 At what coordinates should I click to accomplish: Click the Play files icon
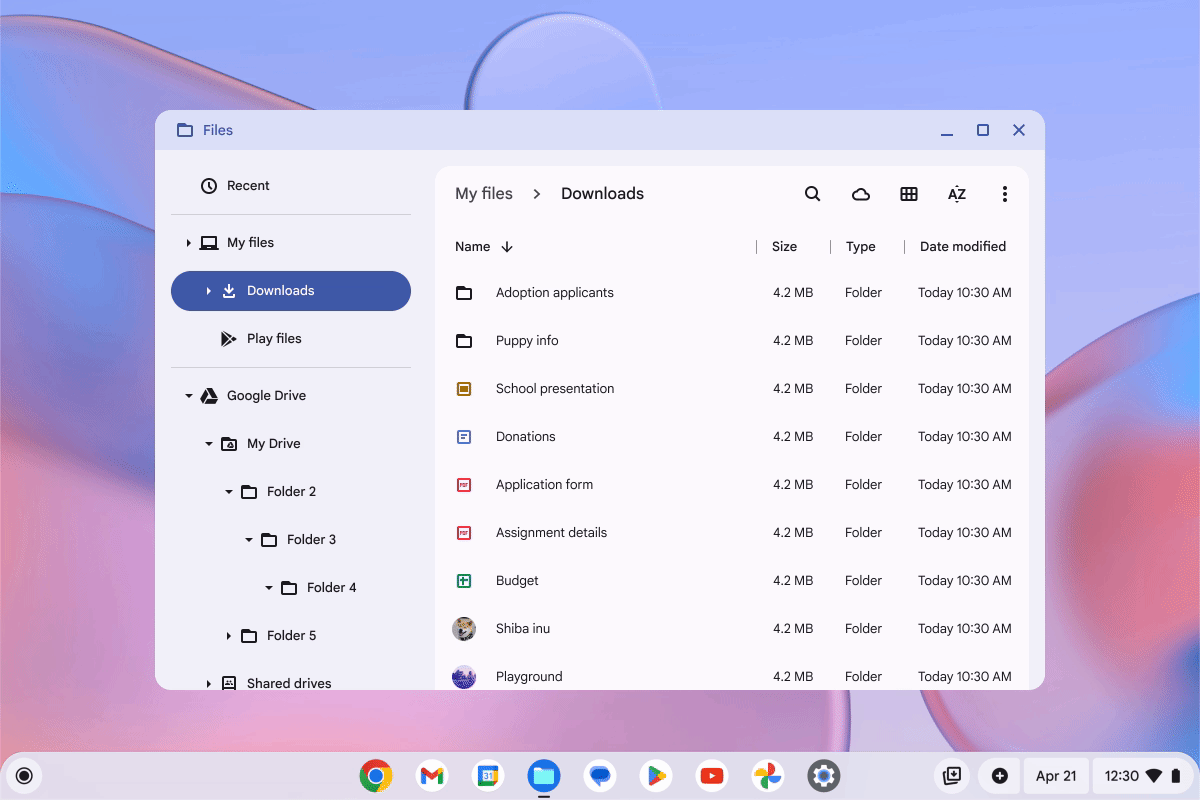[x=229, y=339]
